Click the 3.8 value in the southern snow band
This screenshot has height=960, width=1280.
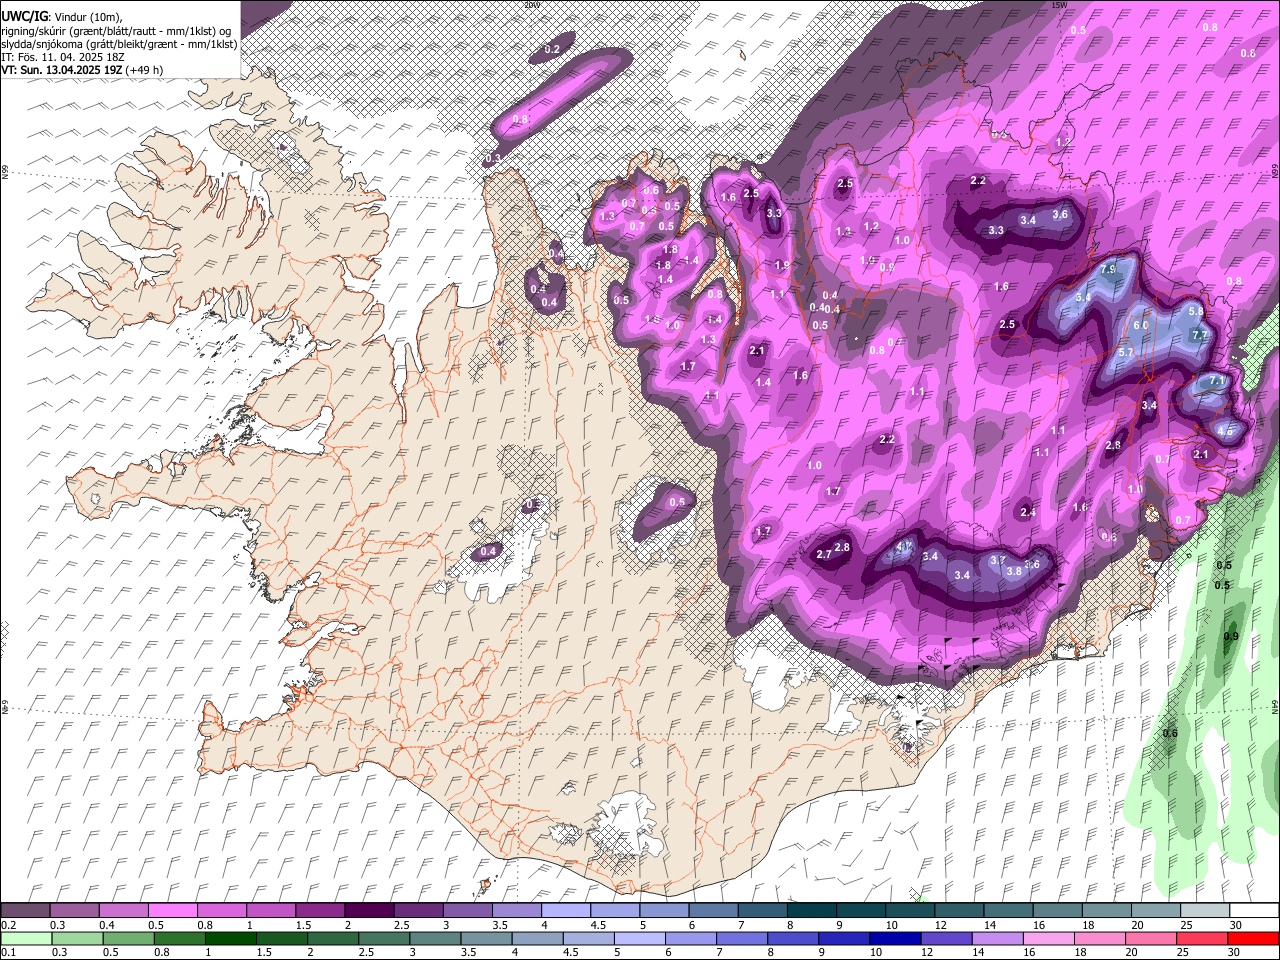(x=1013, y=571)
